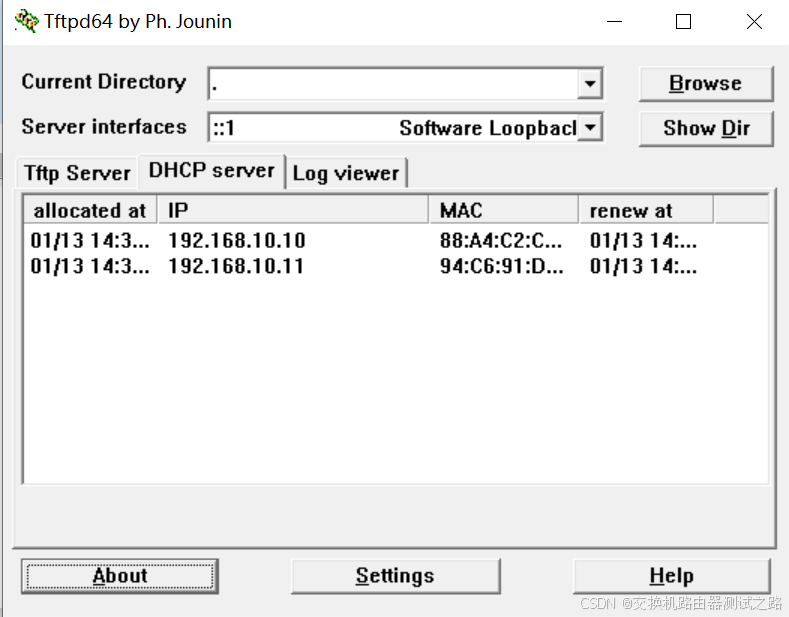Click allocated time in 192.168.10.10 row

(x=90, y=241)
